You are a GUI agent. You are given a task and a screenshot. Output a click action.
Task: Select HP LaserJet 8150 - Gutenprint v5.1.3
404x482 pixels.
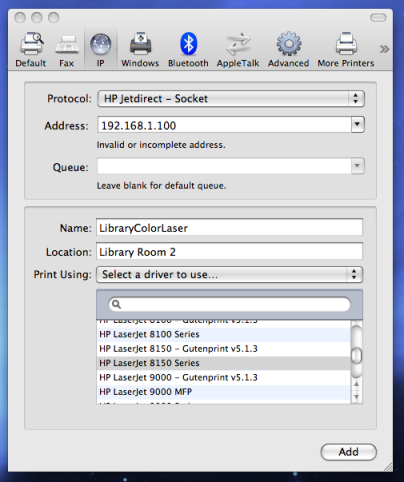pyautogui.click(x=223, y=349)
